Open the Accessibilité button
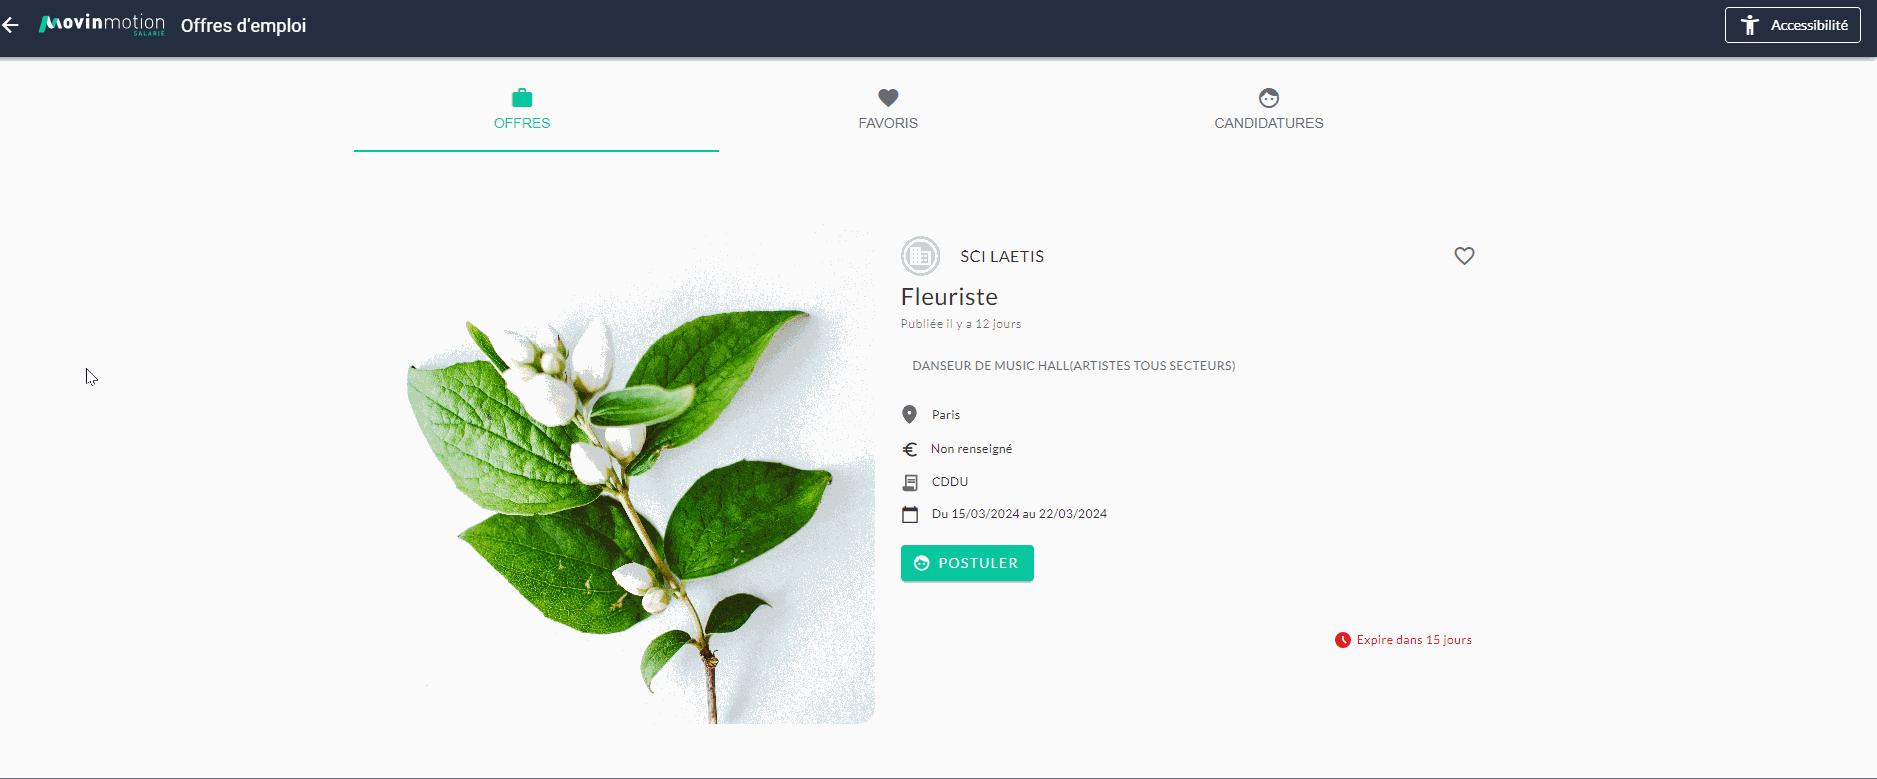 pyautogui.click(x=1792, y=25)
